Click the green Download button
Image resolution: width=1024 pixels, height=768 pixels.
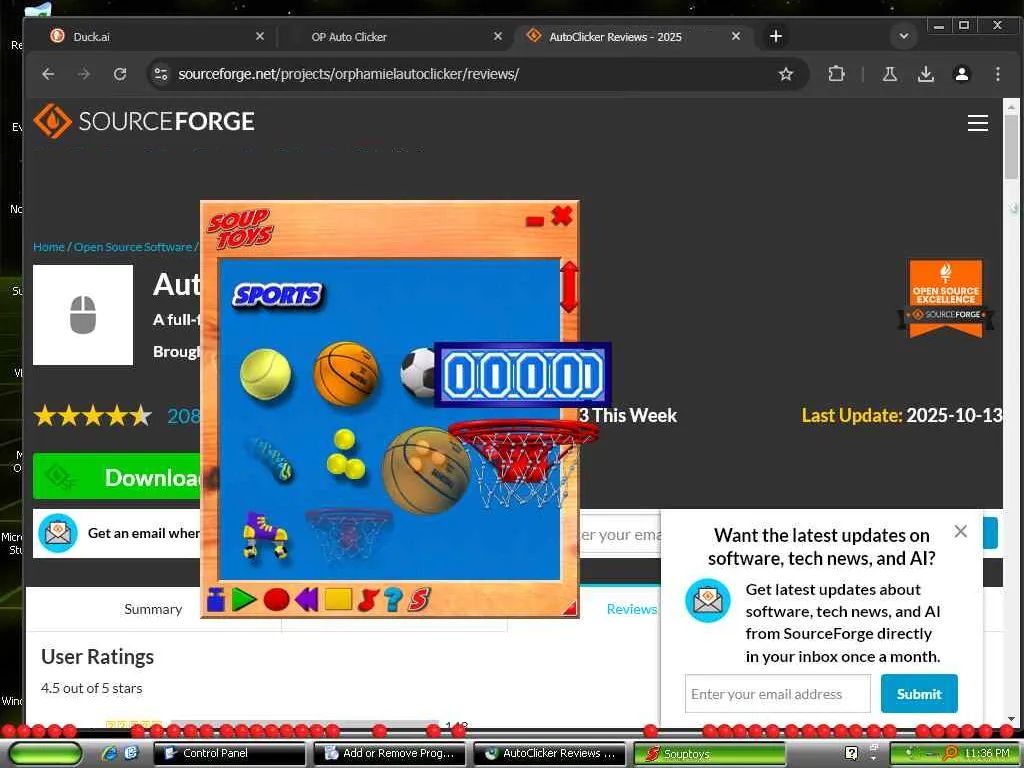click(x=118, y=477)
